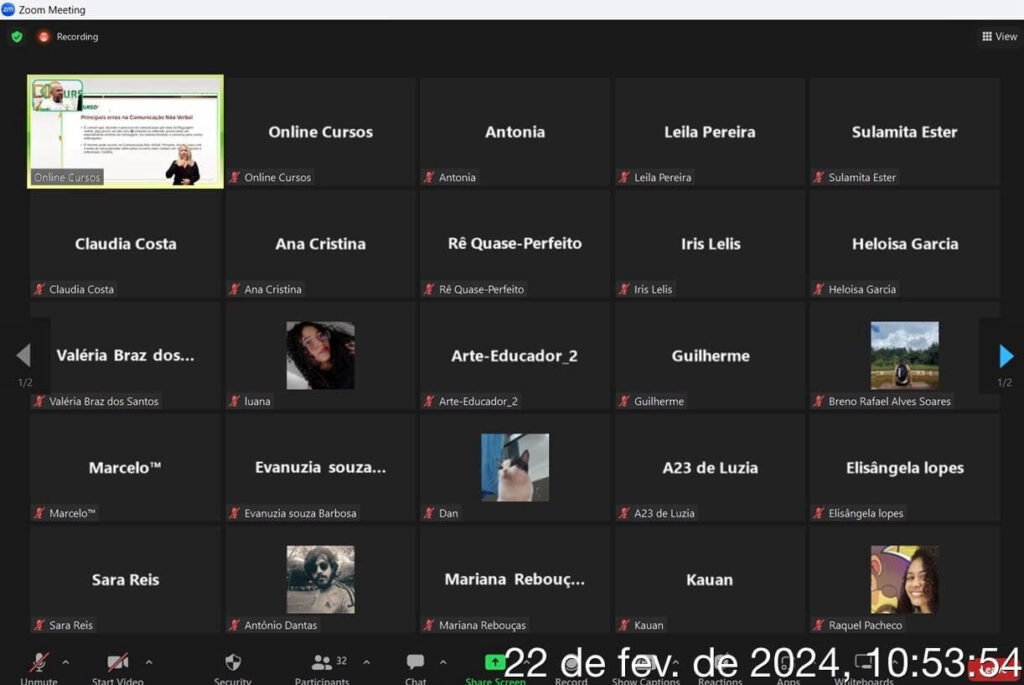
Task: Open the Security shield options
Action: click(x=233, y=662)
